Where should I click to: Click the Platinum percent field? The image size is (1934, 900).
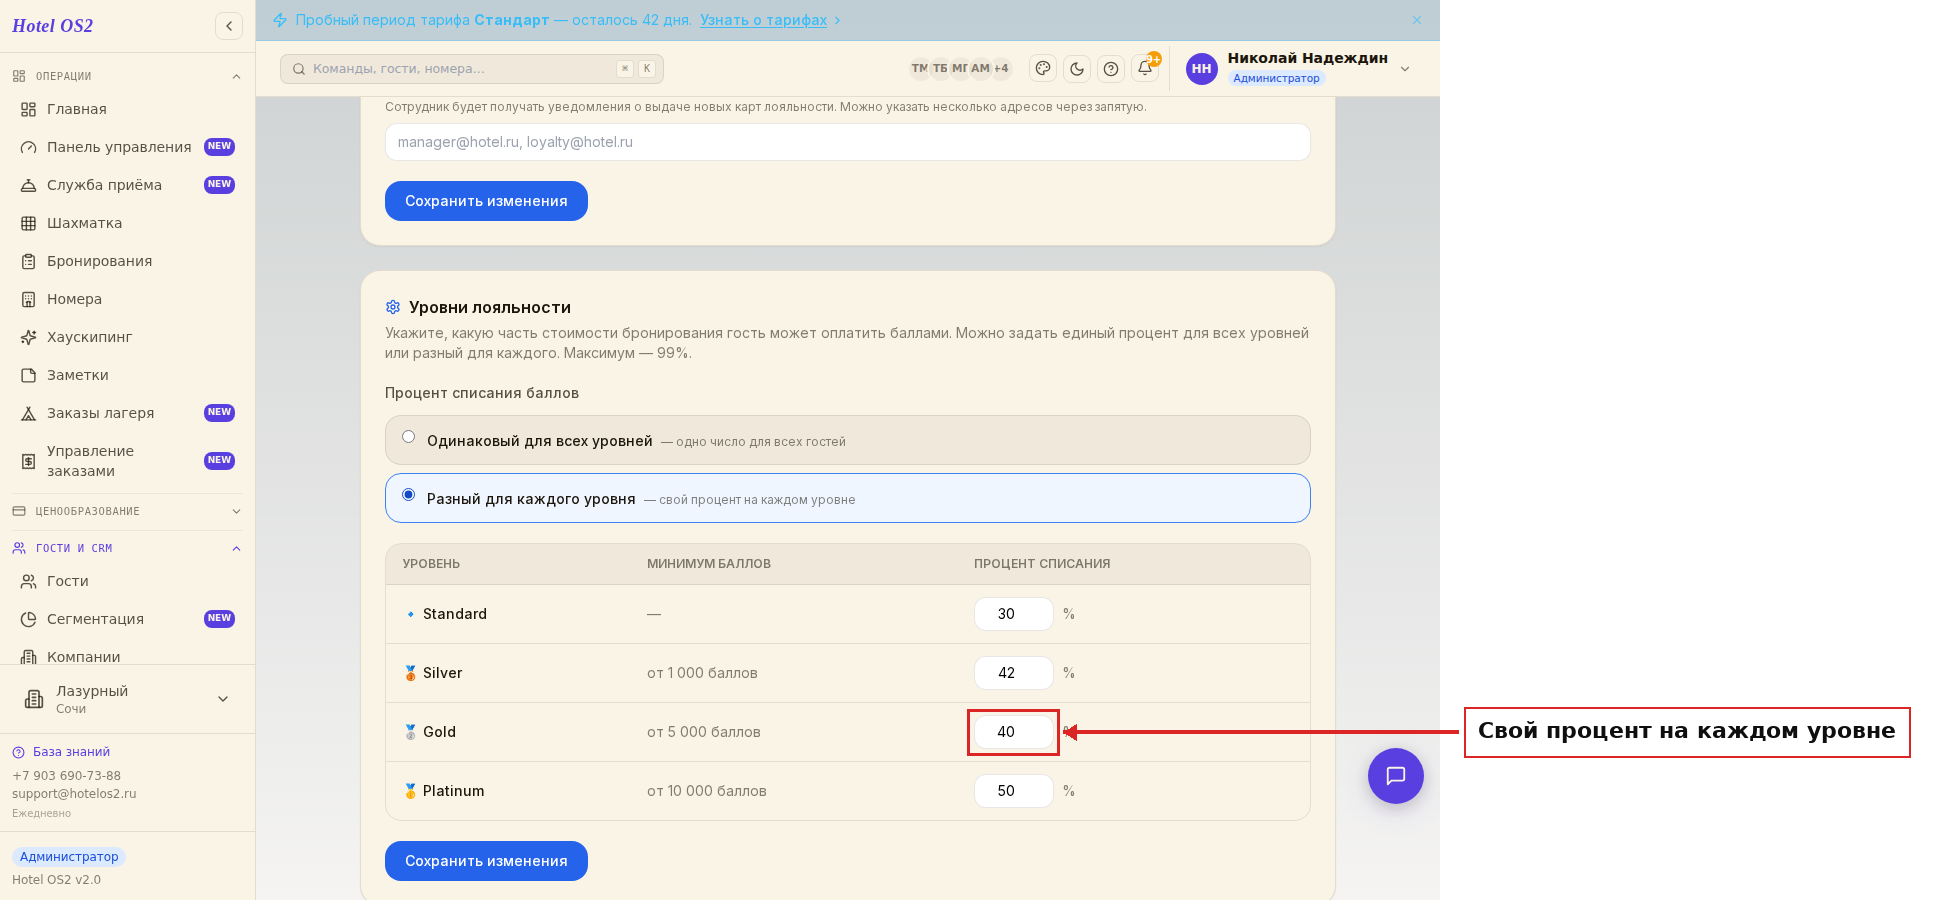(1013, 791)
